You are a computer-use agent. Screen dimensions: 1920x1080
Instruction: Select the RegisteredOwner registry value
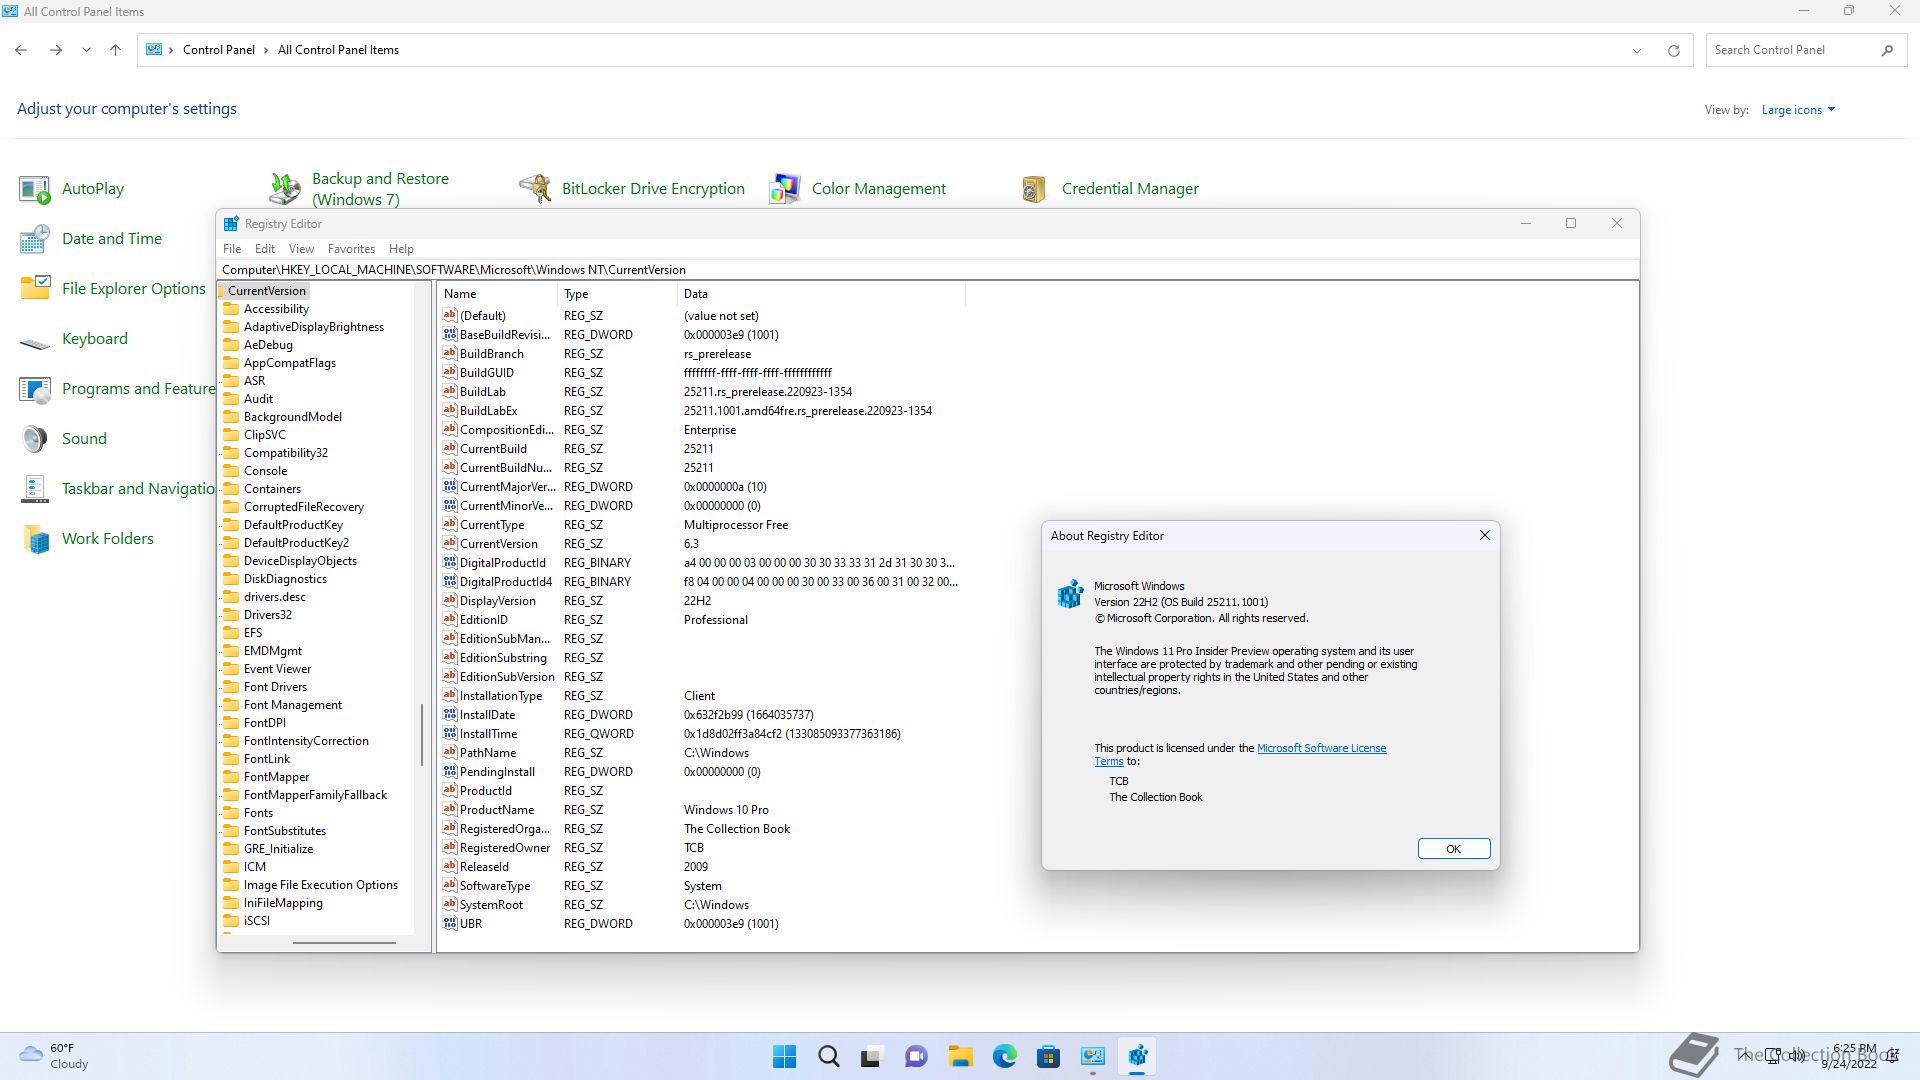tap(505, 848)
